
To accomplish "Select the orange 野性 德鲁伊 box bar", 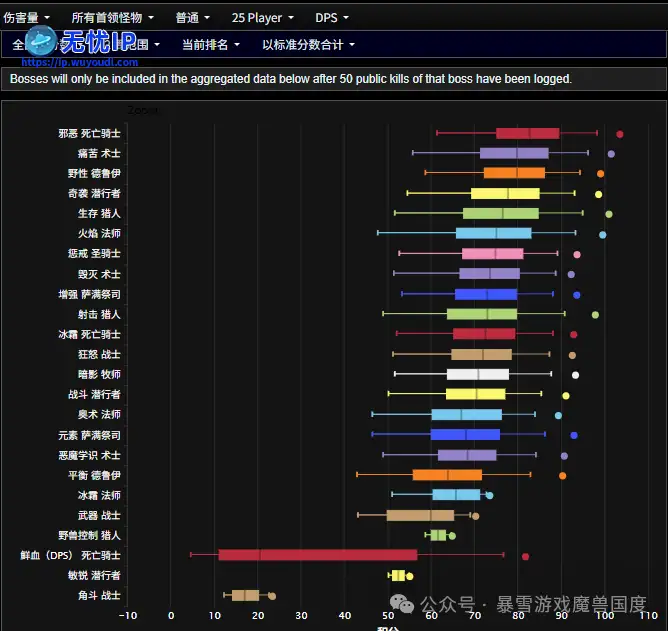I will 514,173.
